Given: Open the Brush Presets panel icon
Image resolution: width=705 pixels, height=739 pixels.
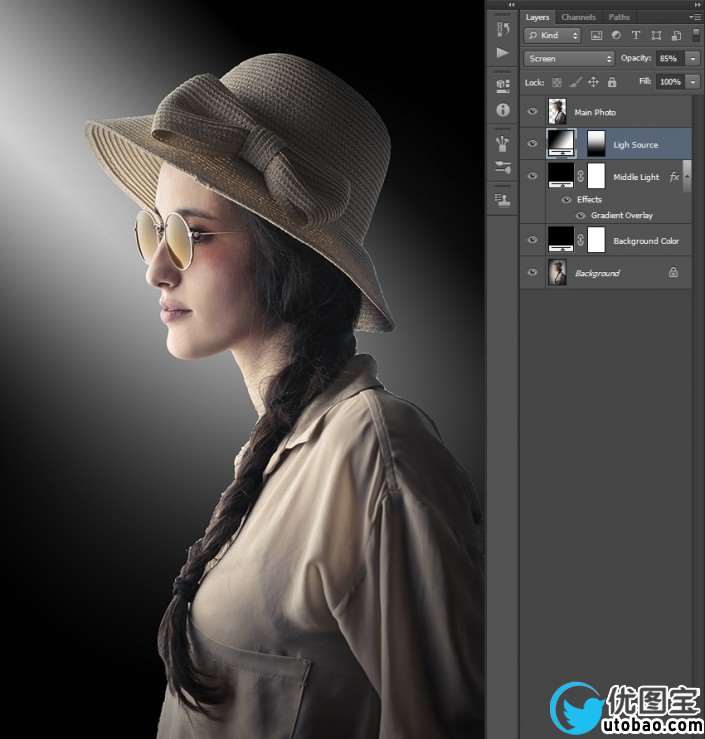Looking at the screenshot, I should point(502,143).
